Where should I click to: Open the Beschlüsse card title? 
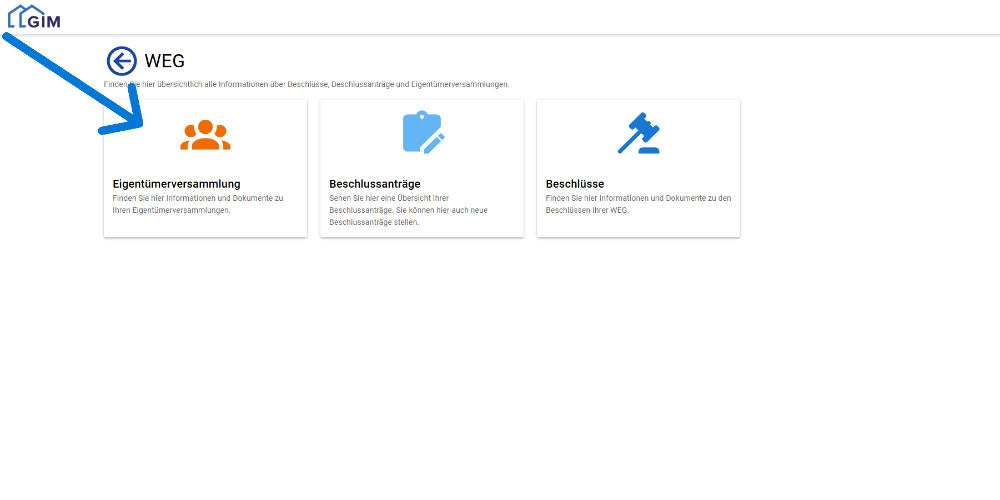click(575, 184)
